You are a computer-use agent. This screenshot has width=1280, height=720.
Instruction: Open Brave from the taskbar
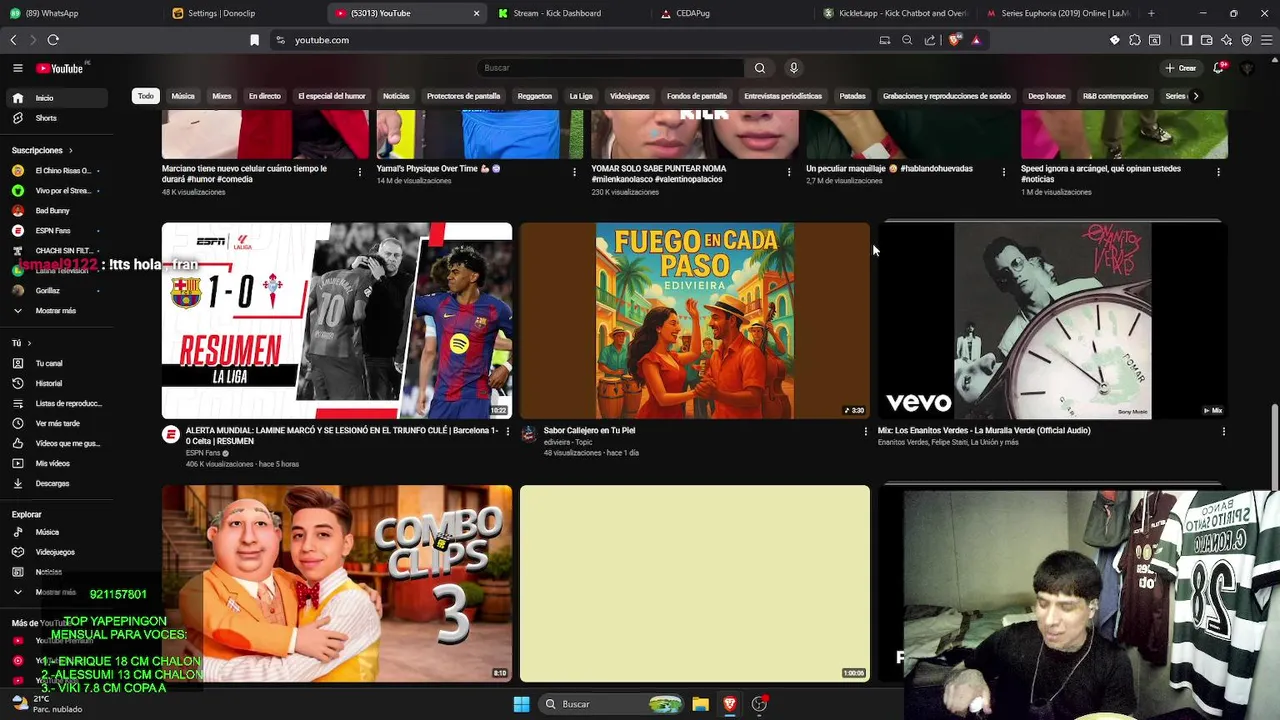click(730, 704)
